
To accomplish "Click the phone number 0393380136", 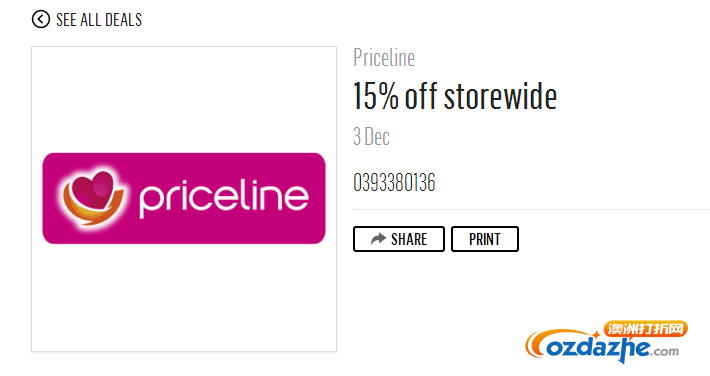I will point(394,183).
